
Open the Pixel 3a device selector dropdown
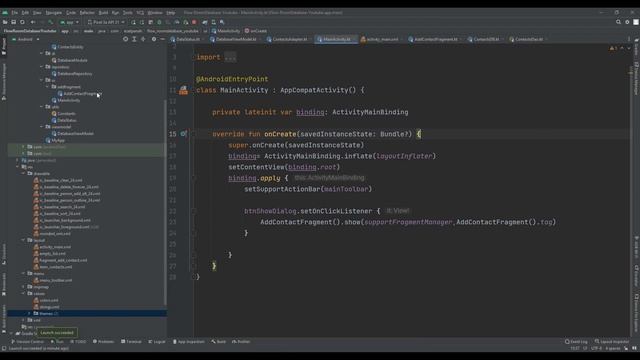point(106,22)
